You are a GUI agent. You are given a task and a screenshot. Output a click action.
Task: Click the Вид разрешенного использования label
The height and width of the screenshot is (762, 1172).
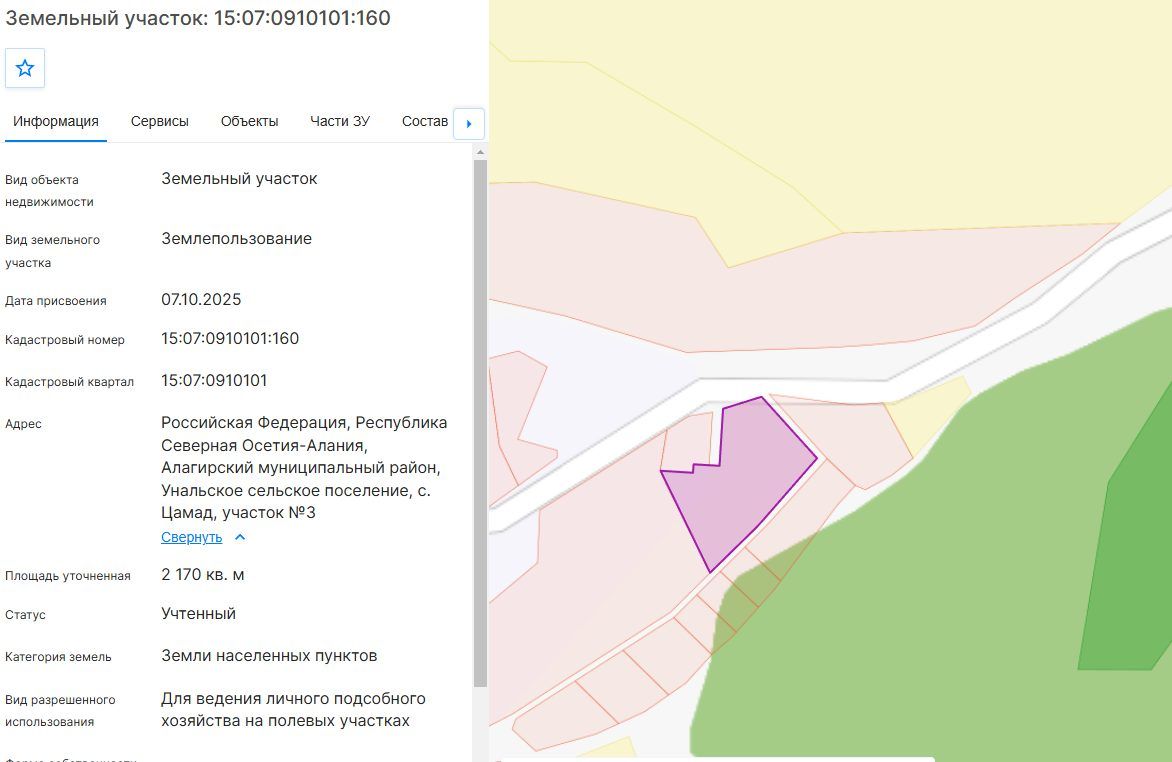60,710
